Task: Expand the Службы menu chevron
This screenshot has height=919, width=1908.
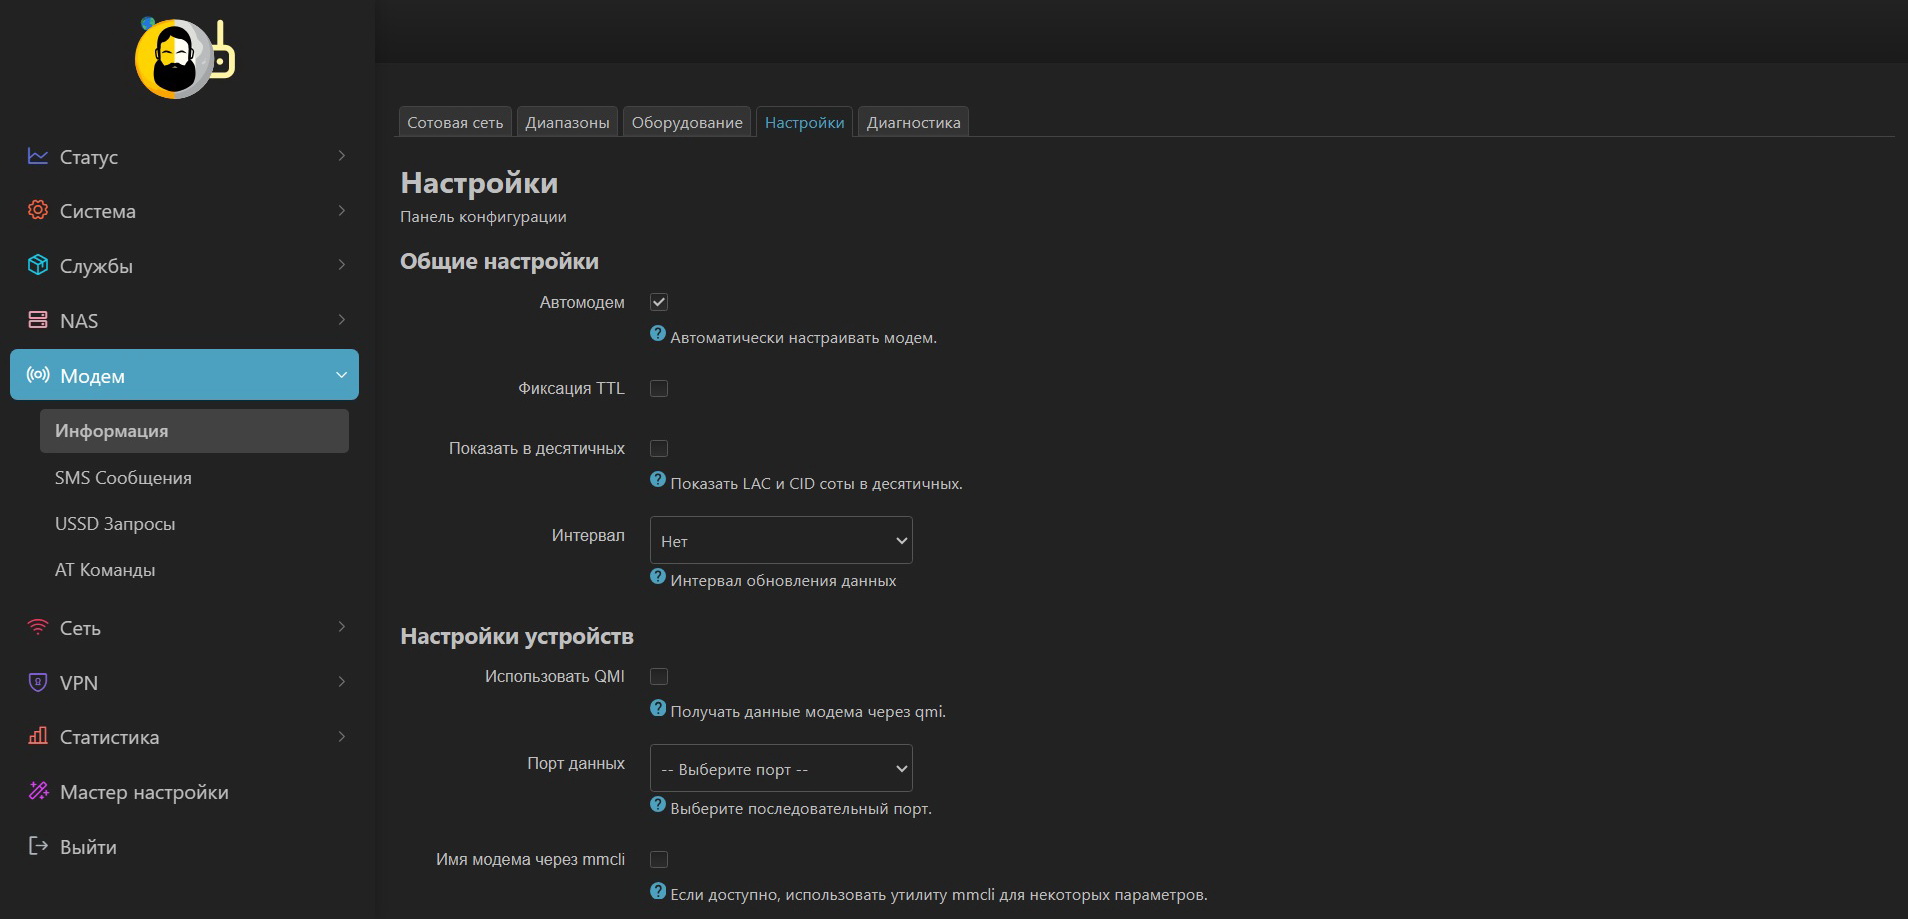Action: point(342,265)
